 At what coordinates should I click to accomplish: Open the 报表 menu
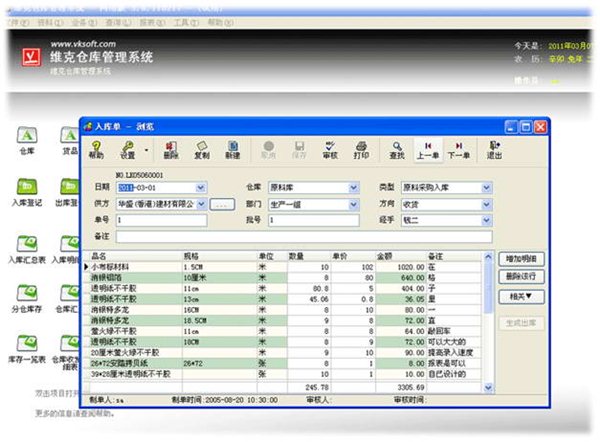[x=152, y=23]
